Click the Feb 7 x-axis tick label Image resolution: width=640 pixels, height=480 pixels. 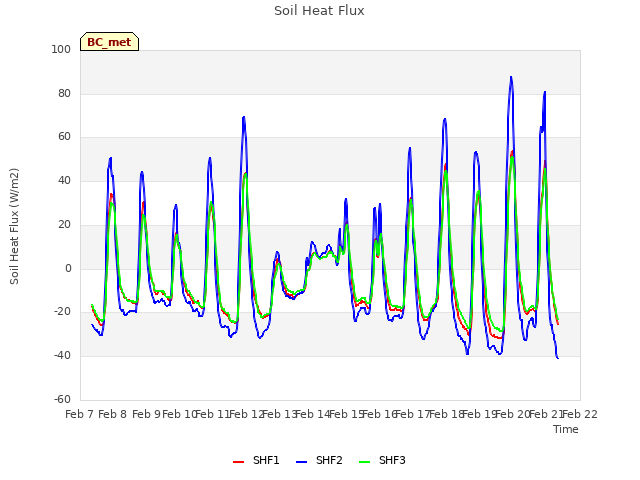(x=80, y=414)
